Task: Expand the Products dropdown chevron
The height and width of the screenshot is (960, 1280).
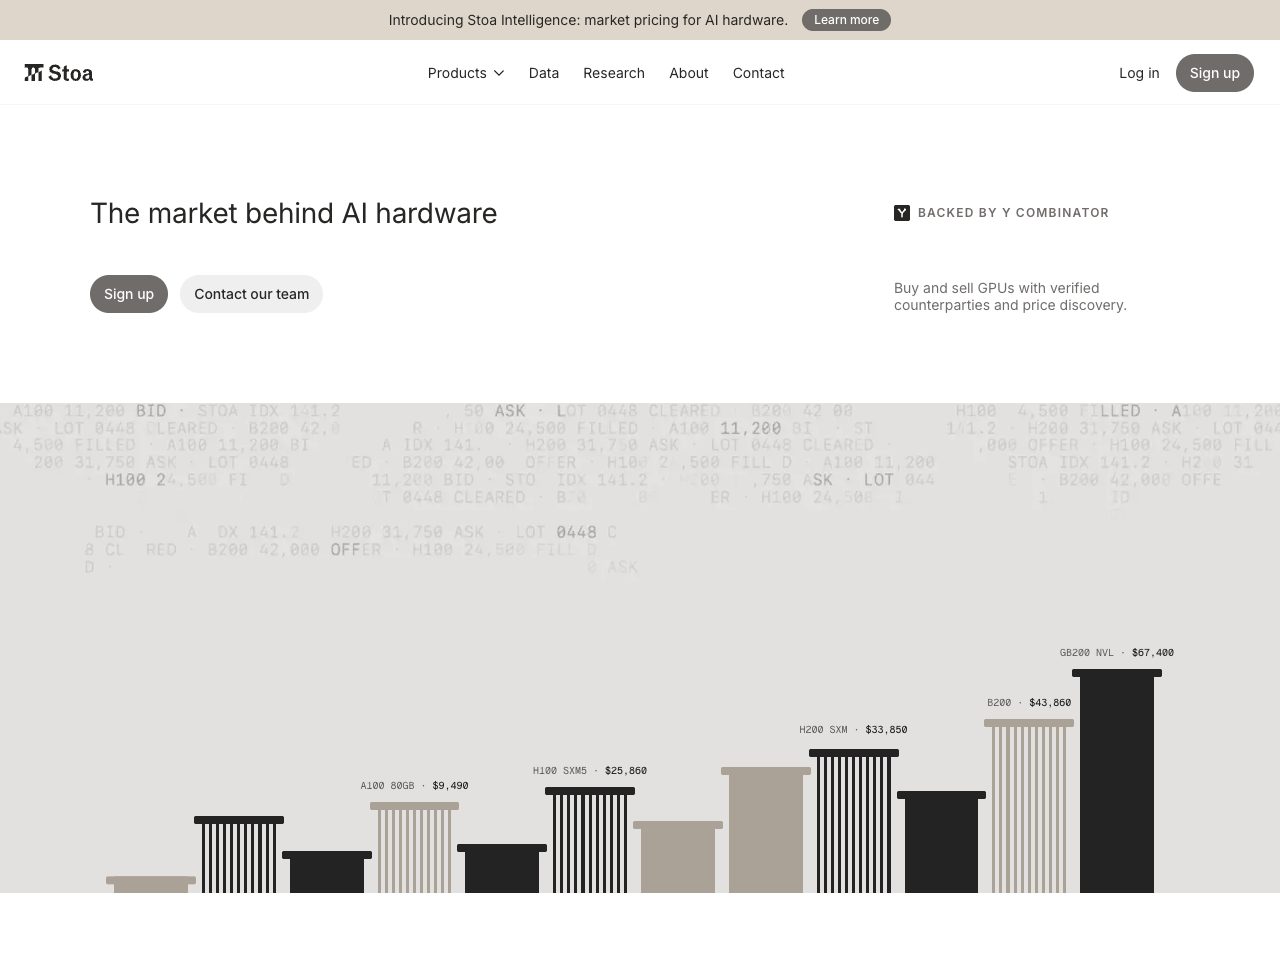Action: pos(499,73)
